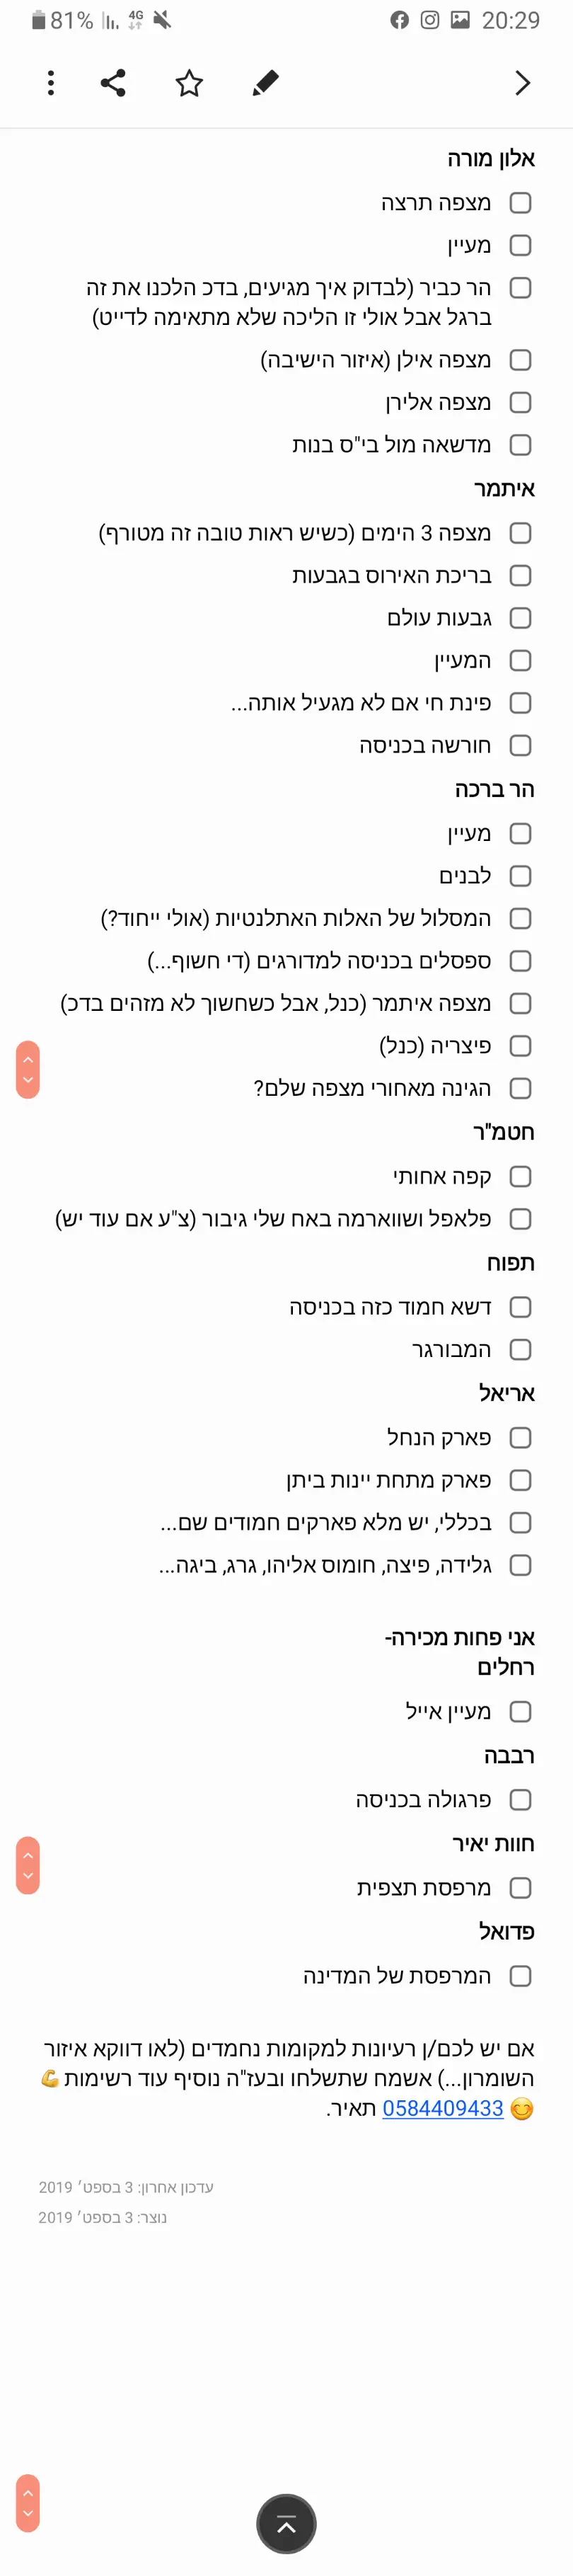Screen dimensions: 573x2576
Task: Toggle the פארק הנחל checkbox
Action: click(x=520, y=1437)
